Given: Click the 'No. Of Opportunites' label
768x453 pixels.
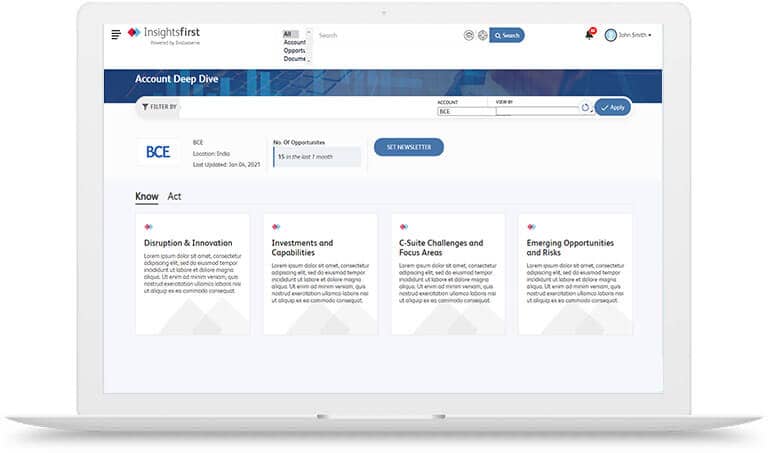Looking at the screenshot, I should (x=299, y=143).
